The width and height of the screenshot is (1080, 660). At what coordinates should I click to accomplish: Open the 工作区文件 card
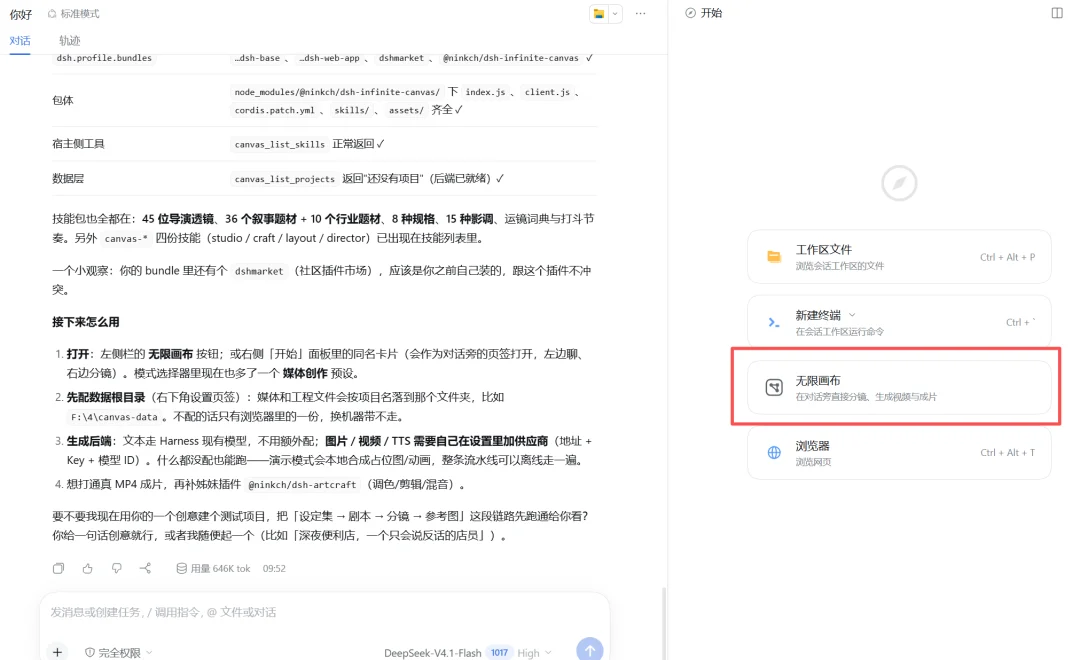pyautogui.click(x=899, y=257)
